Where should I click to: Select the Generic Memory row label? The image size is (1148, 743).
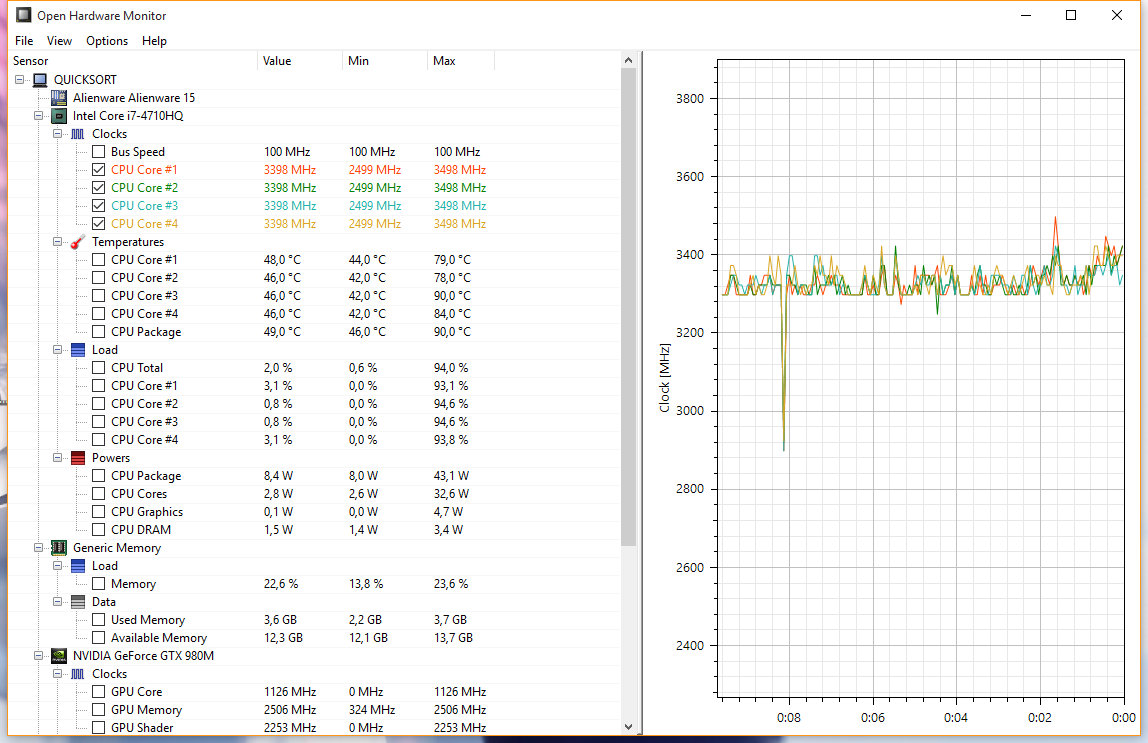[117, 548]
